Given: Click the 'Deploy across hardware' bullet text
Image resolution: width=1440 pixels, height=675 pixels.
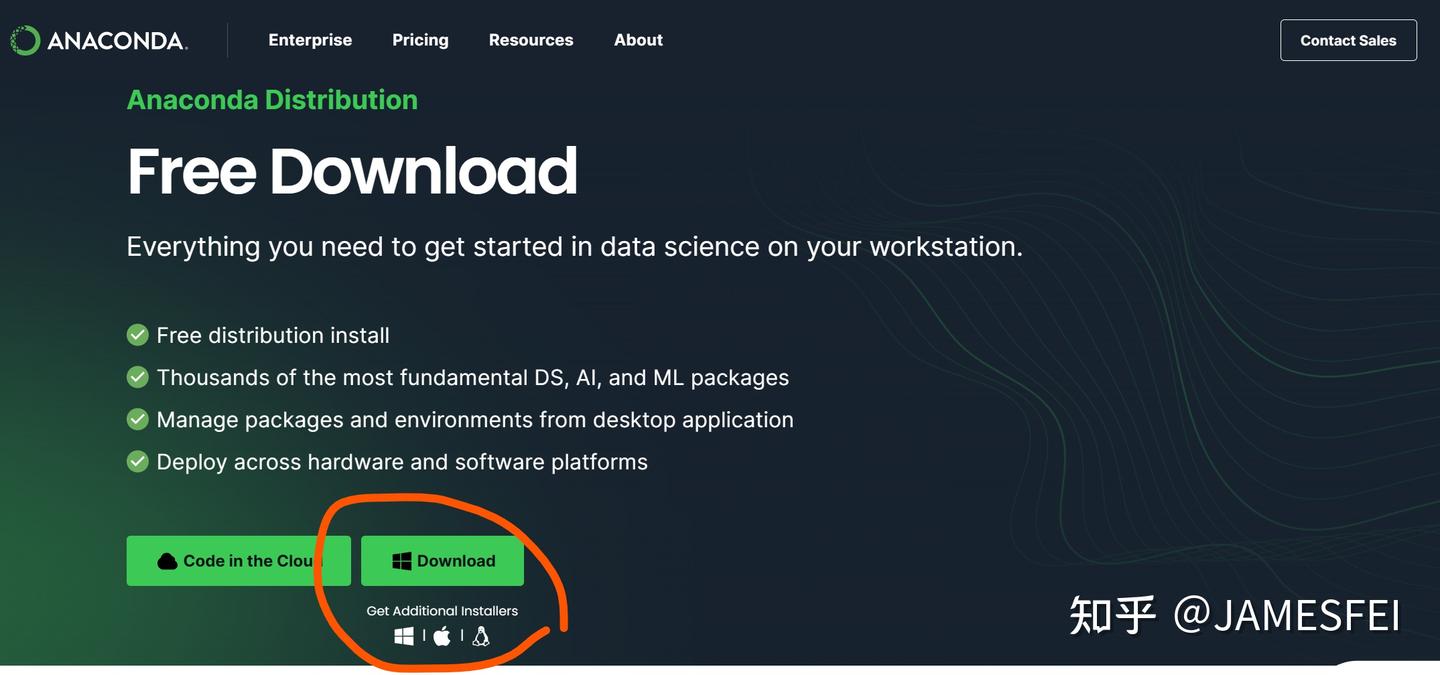Looking at the screenshot, I should pos(402,462).
